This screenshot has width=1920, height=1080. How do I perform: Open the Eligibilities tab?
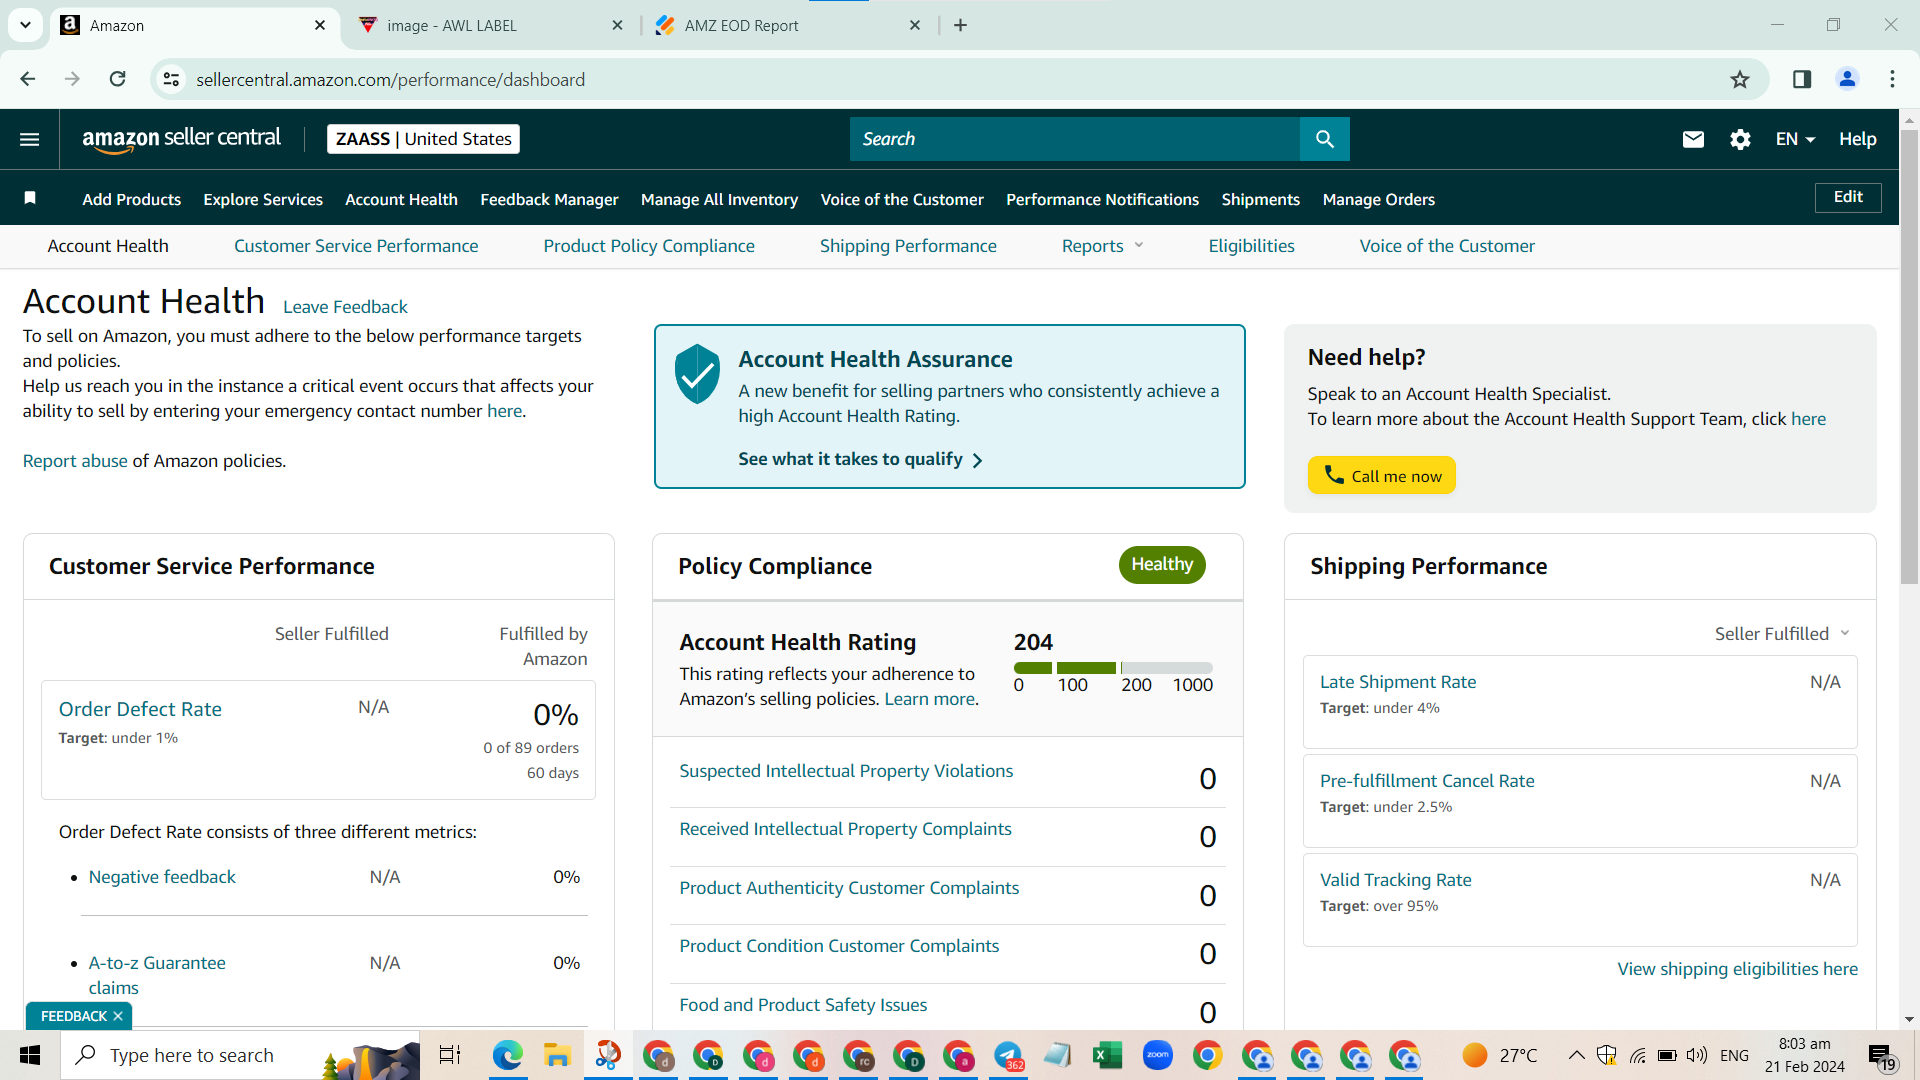tap(1251, 246)
